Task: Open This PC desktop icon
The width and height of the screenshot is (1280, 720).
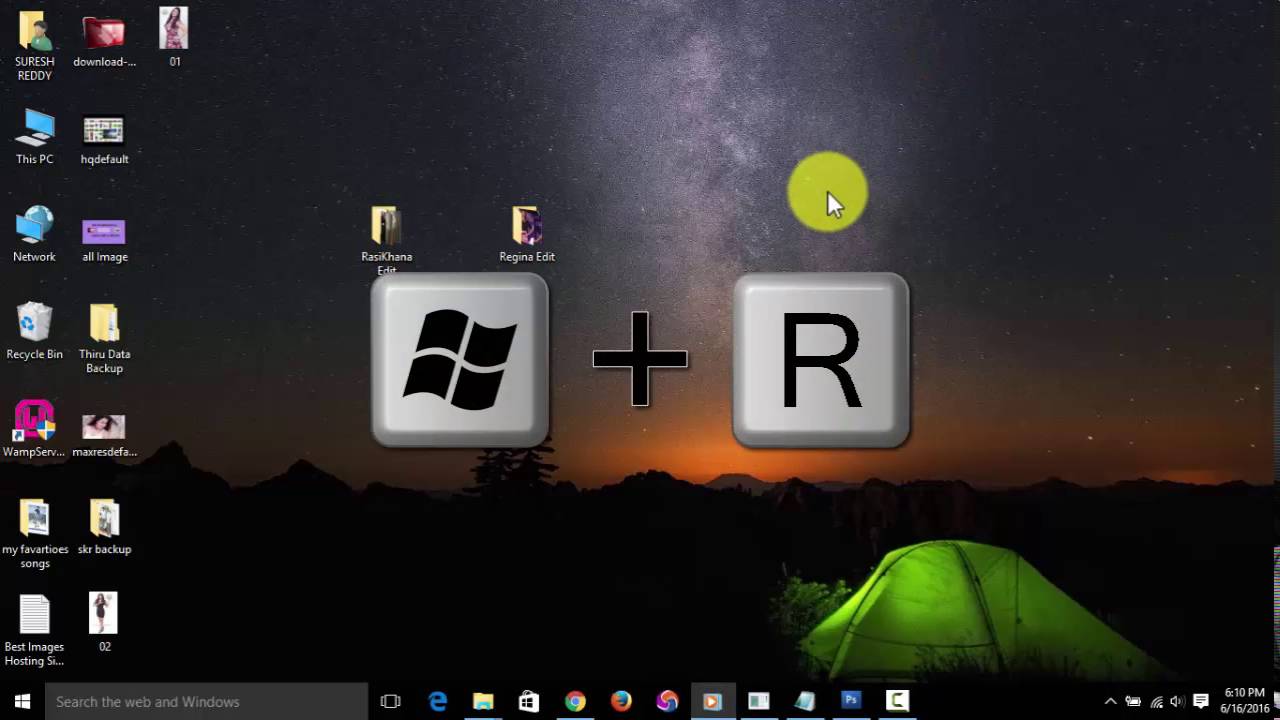Action: [x=34, y=137]
